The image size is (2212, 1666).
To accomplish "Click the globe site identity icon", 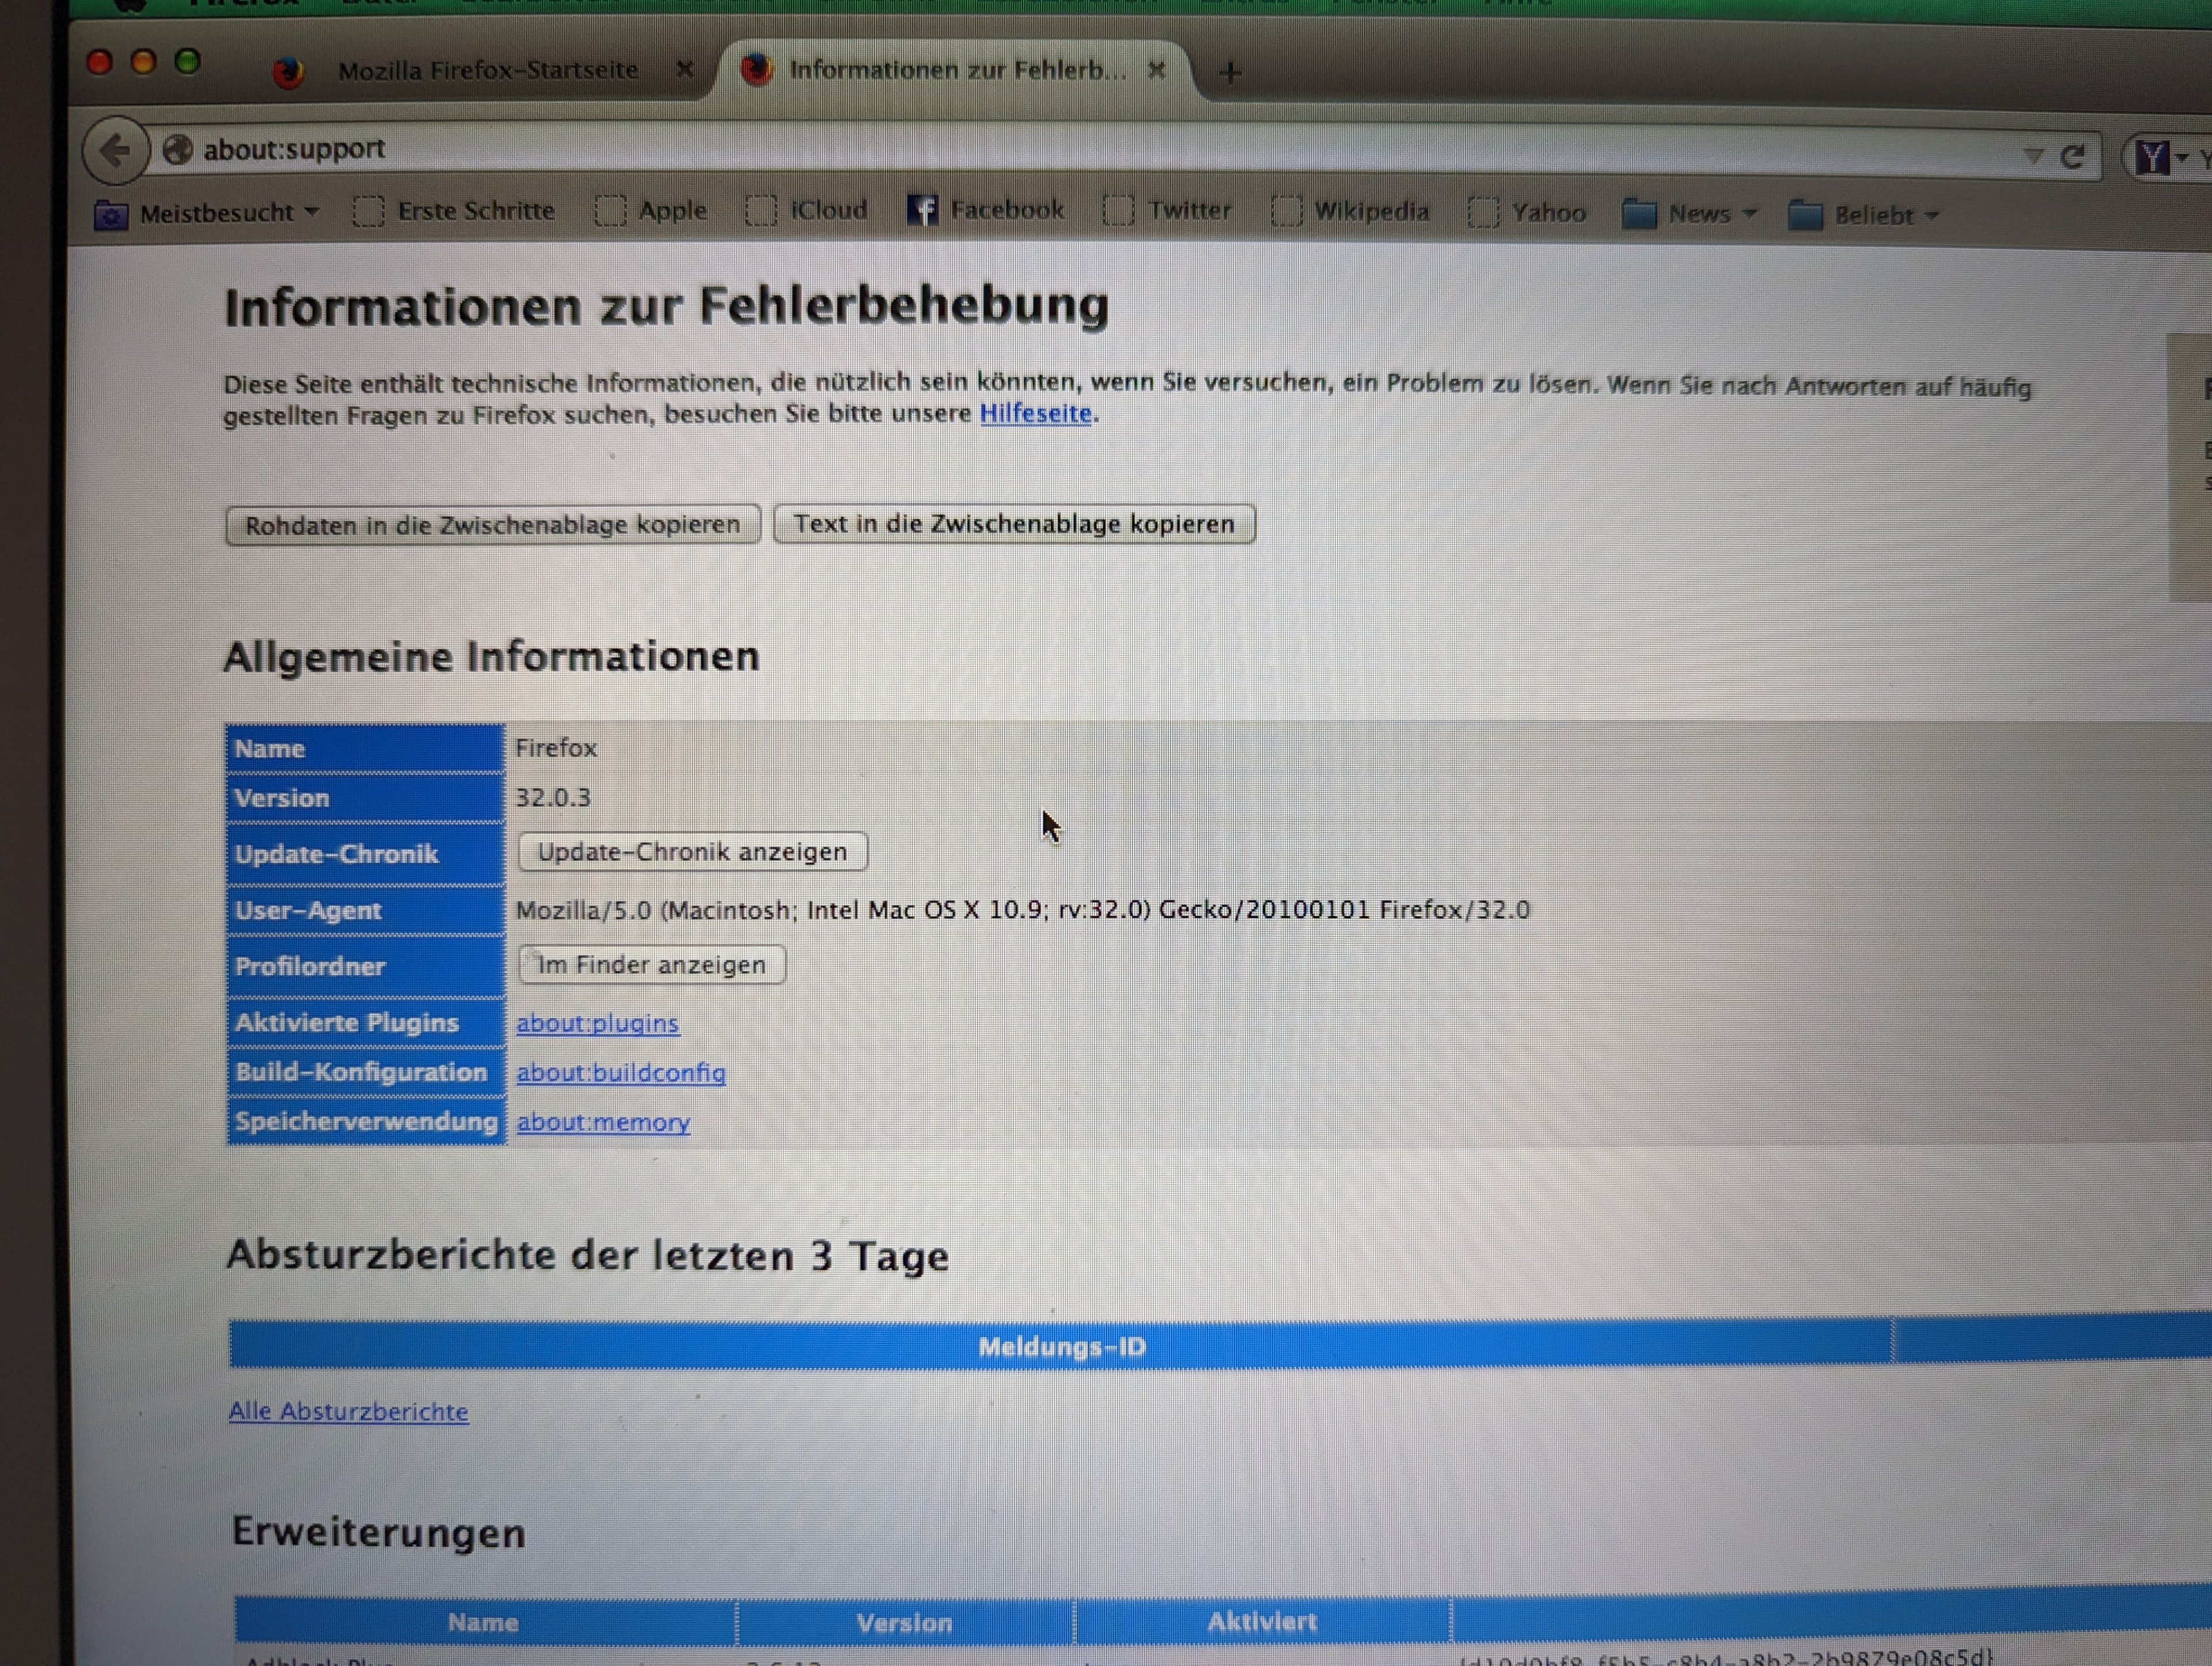I will (x=177, y=150).
